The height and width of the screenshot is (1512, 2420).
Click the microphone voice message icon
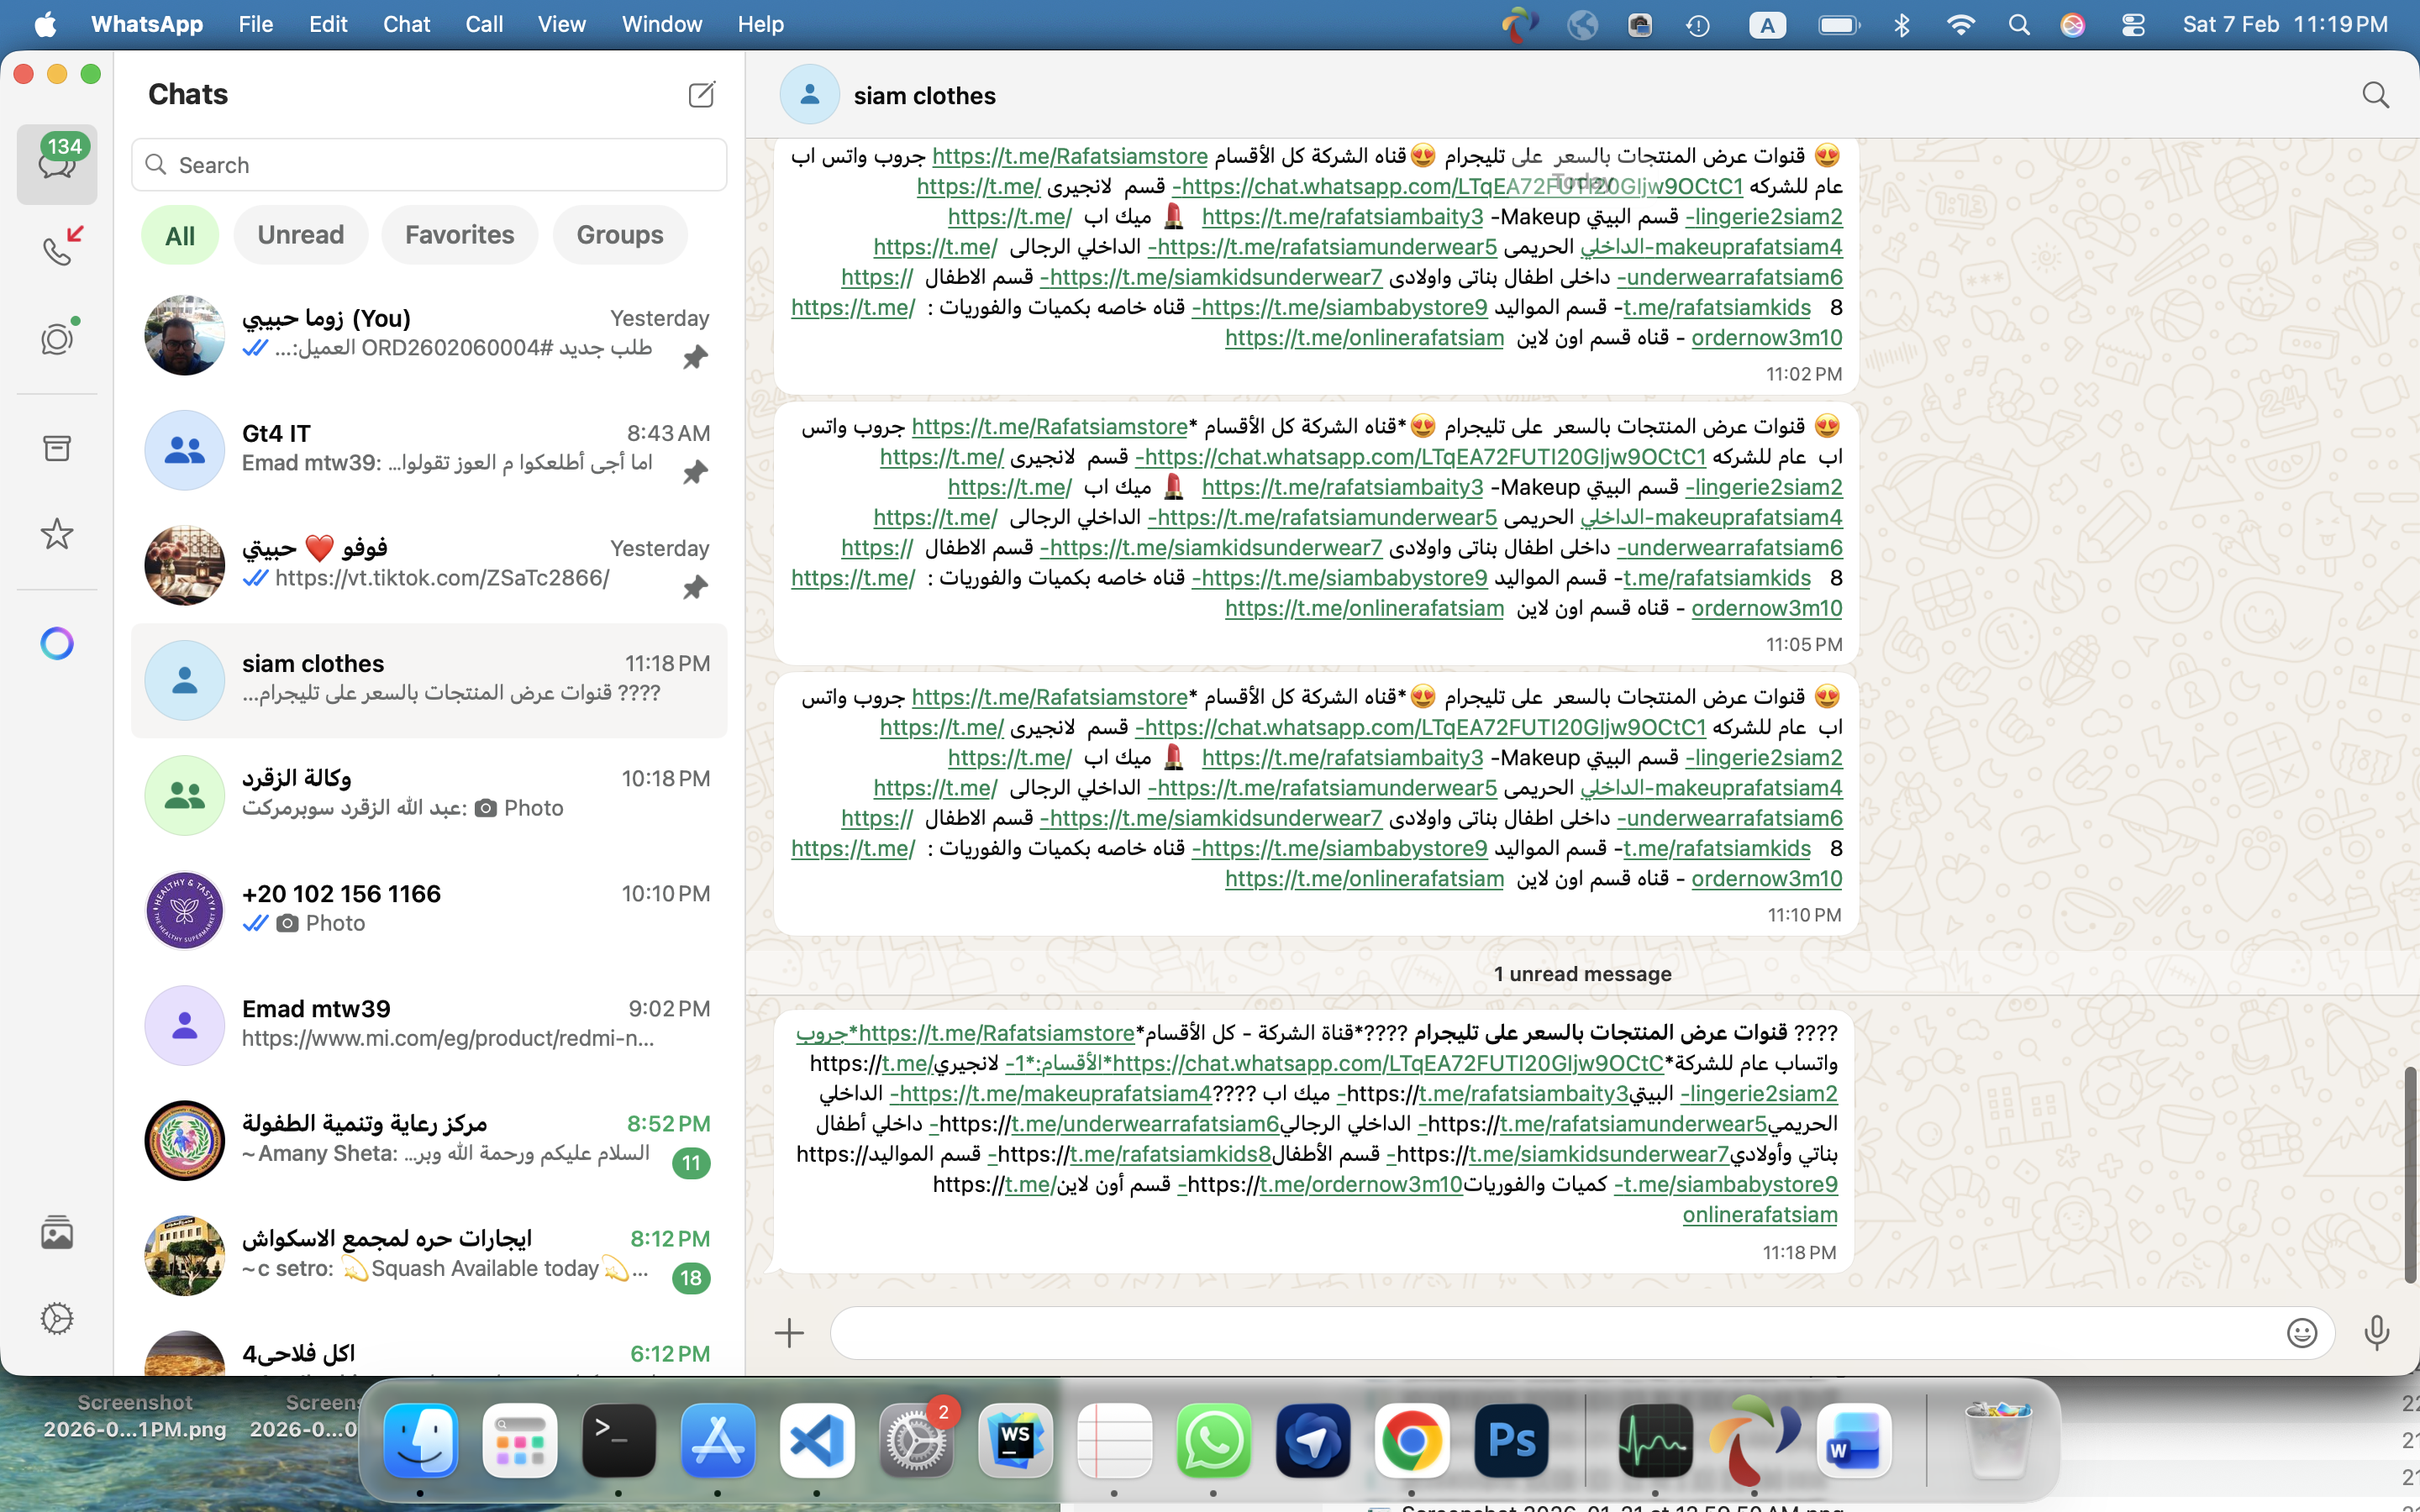coord(2377,1333)
